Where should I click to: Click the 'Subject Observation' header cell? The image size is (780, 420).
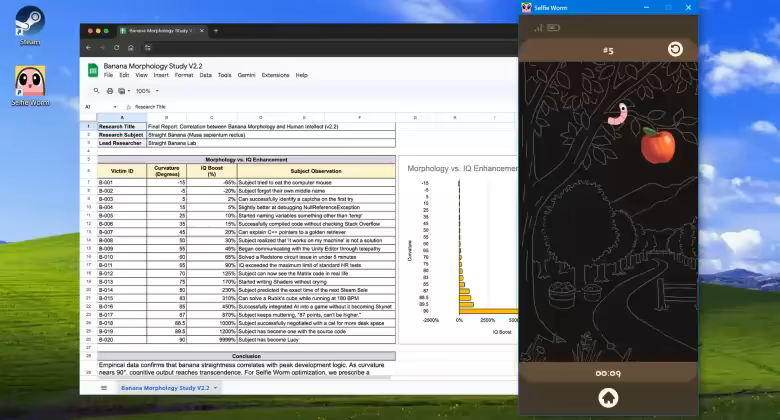click(316, 171)
